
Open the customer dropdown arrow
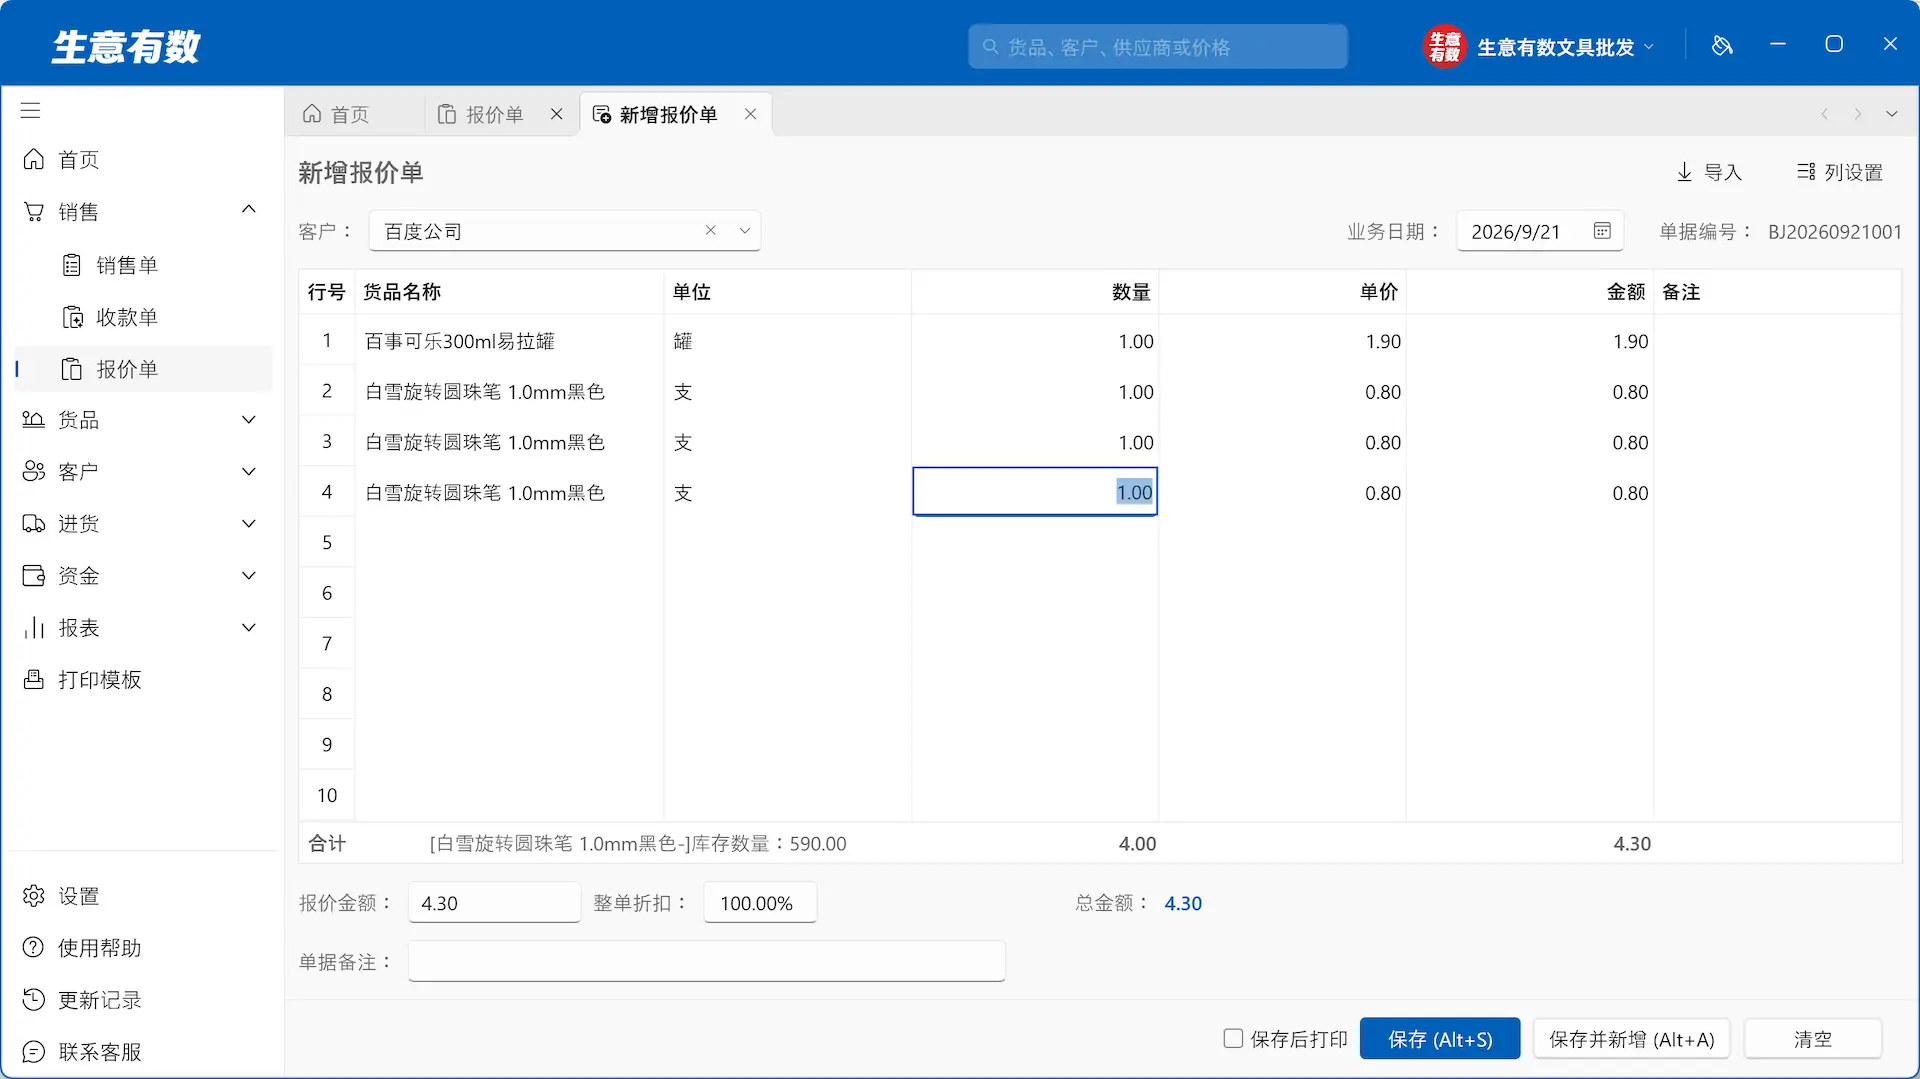coord(745,231)
